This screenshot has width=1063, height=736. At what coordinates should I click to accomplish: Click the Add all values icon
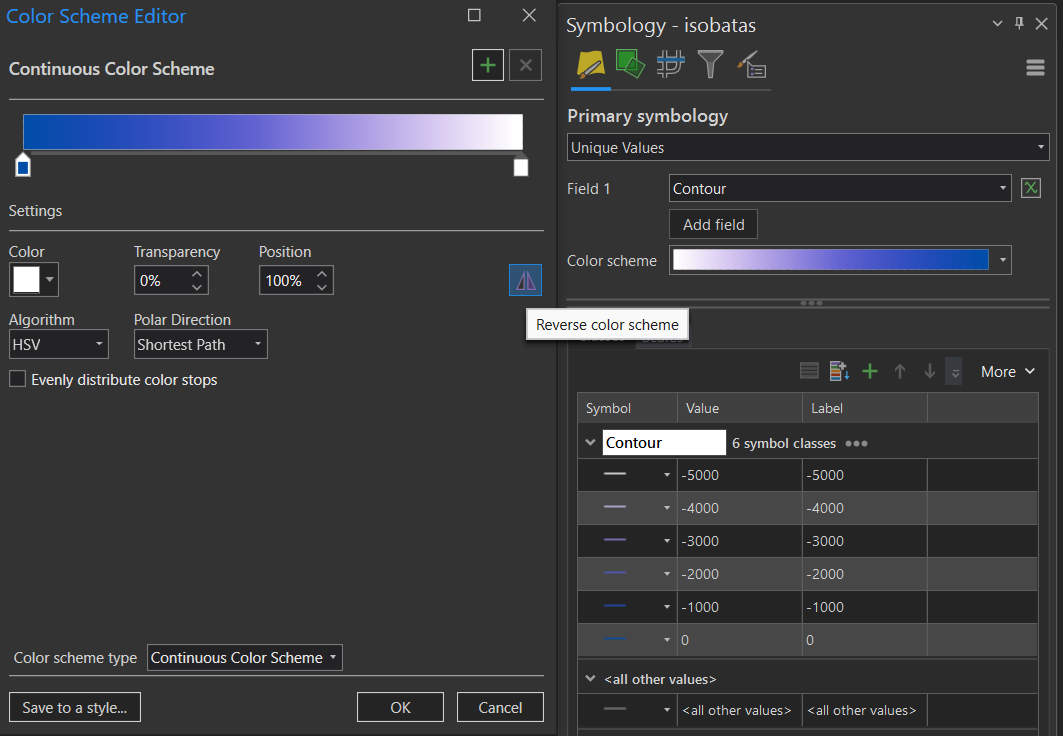839,371
